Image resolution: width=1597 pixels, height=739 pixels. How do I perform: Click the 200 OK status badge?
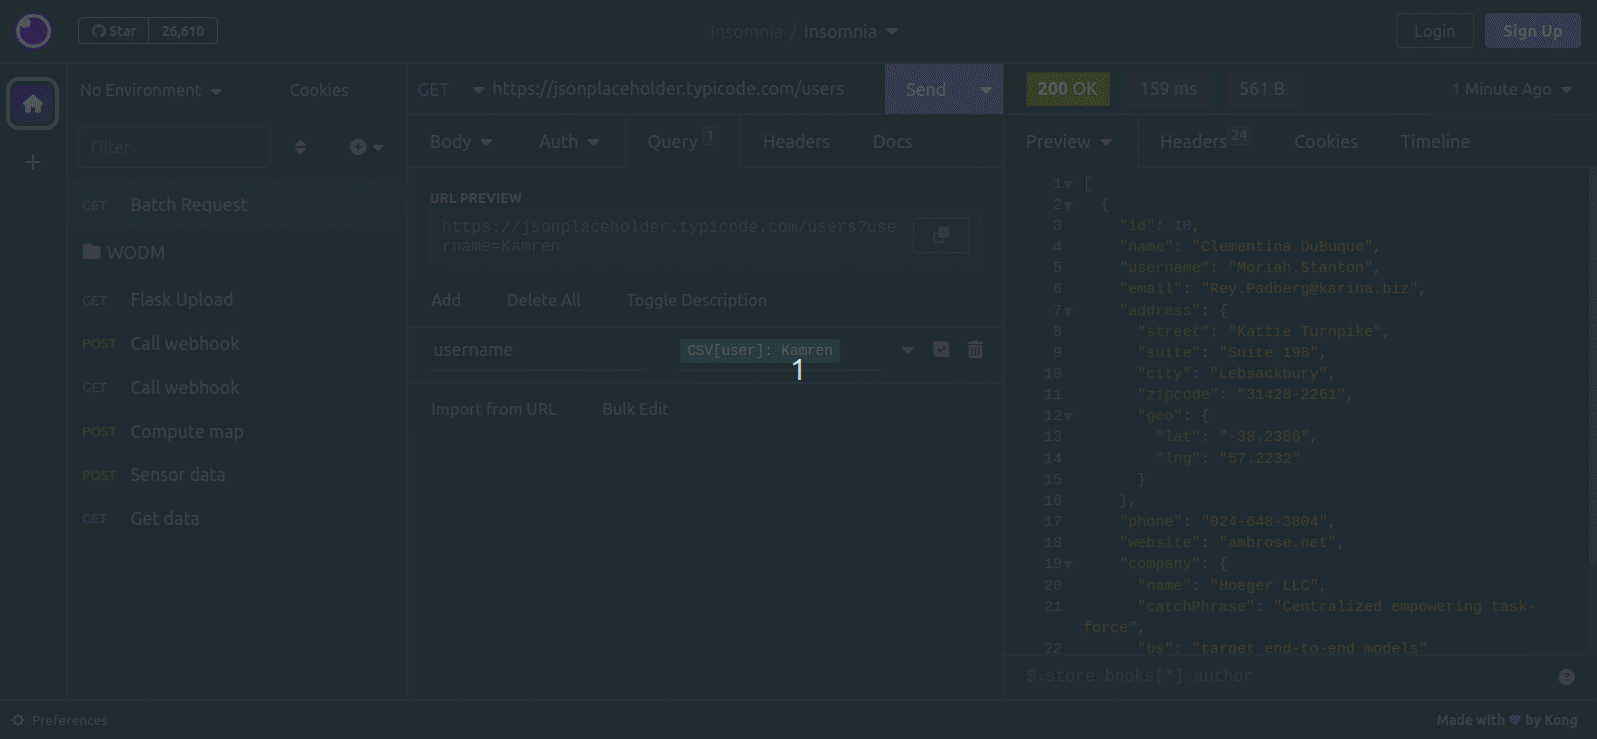[1067, 89]
